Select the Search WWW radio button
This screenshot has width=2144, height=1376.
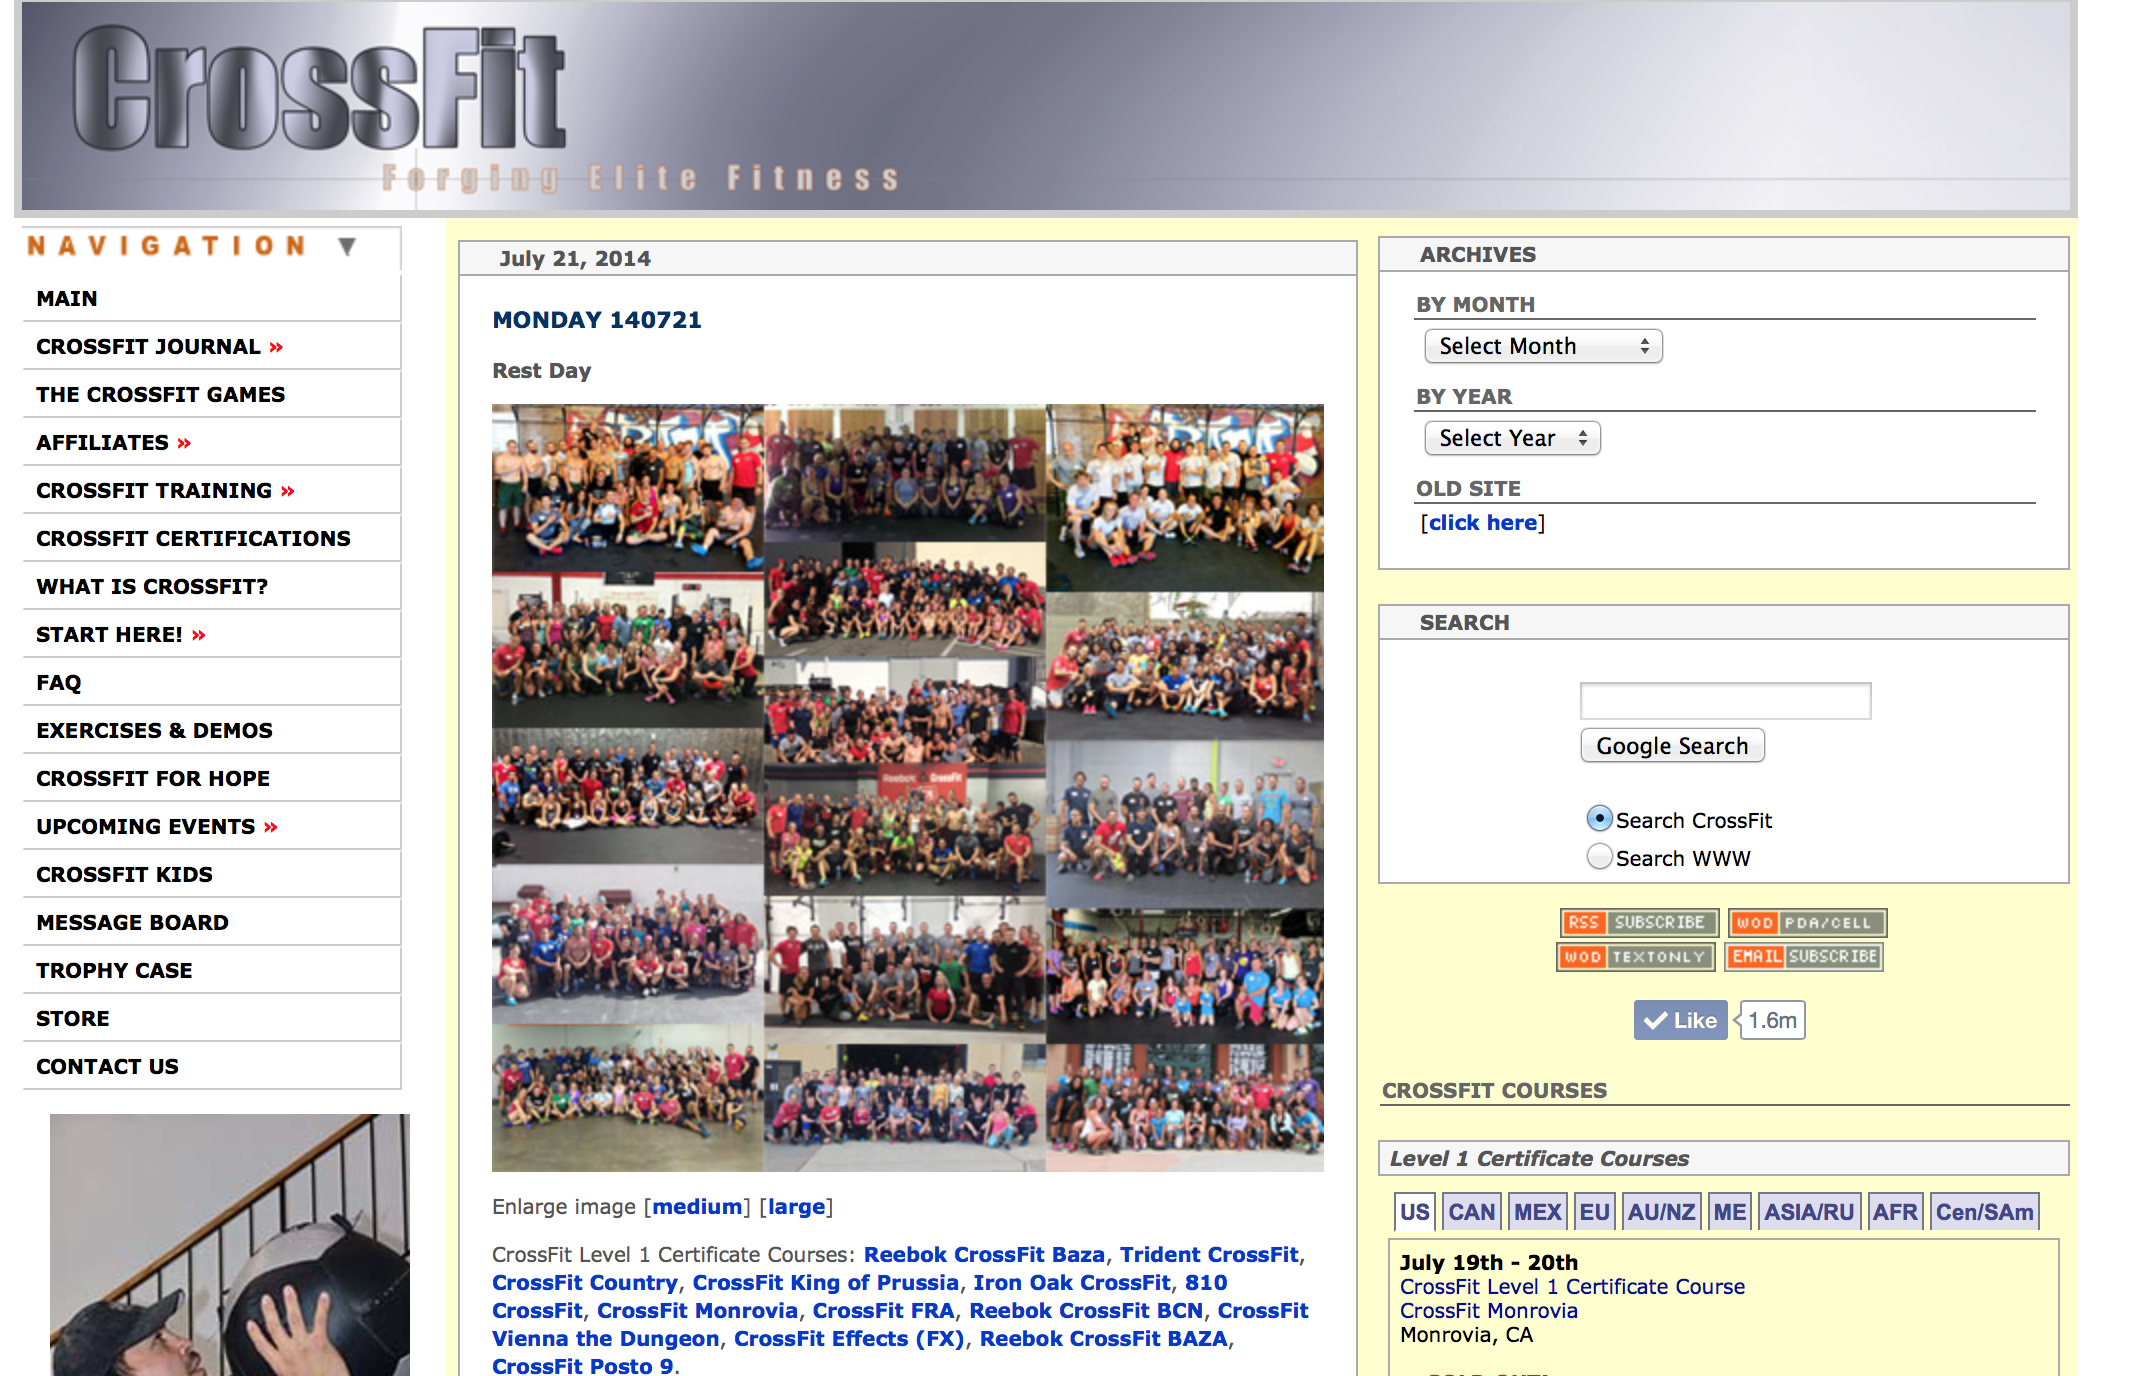[x=1599, y=857]
